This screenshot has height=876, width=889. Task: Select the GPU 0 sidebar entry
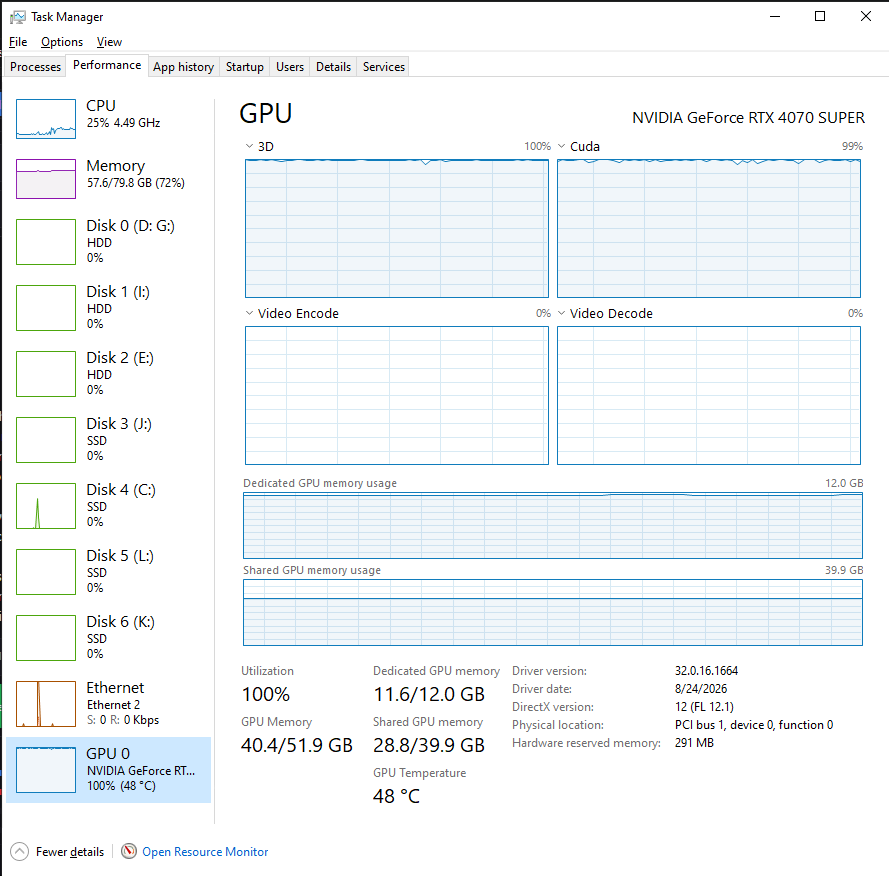coord(108,770)
